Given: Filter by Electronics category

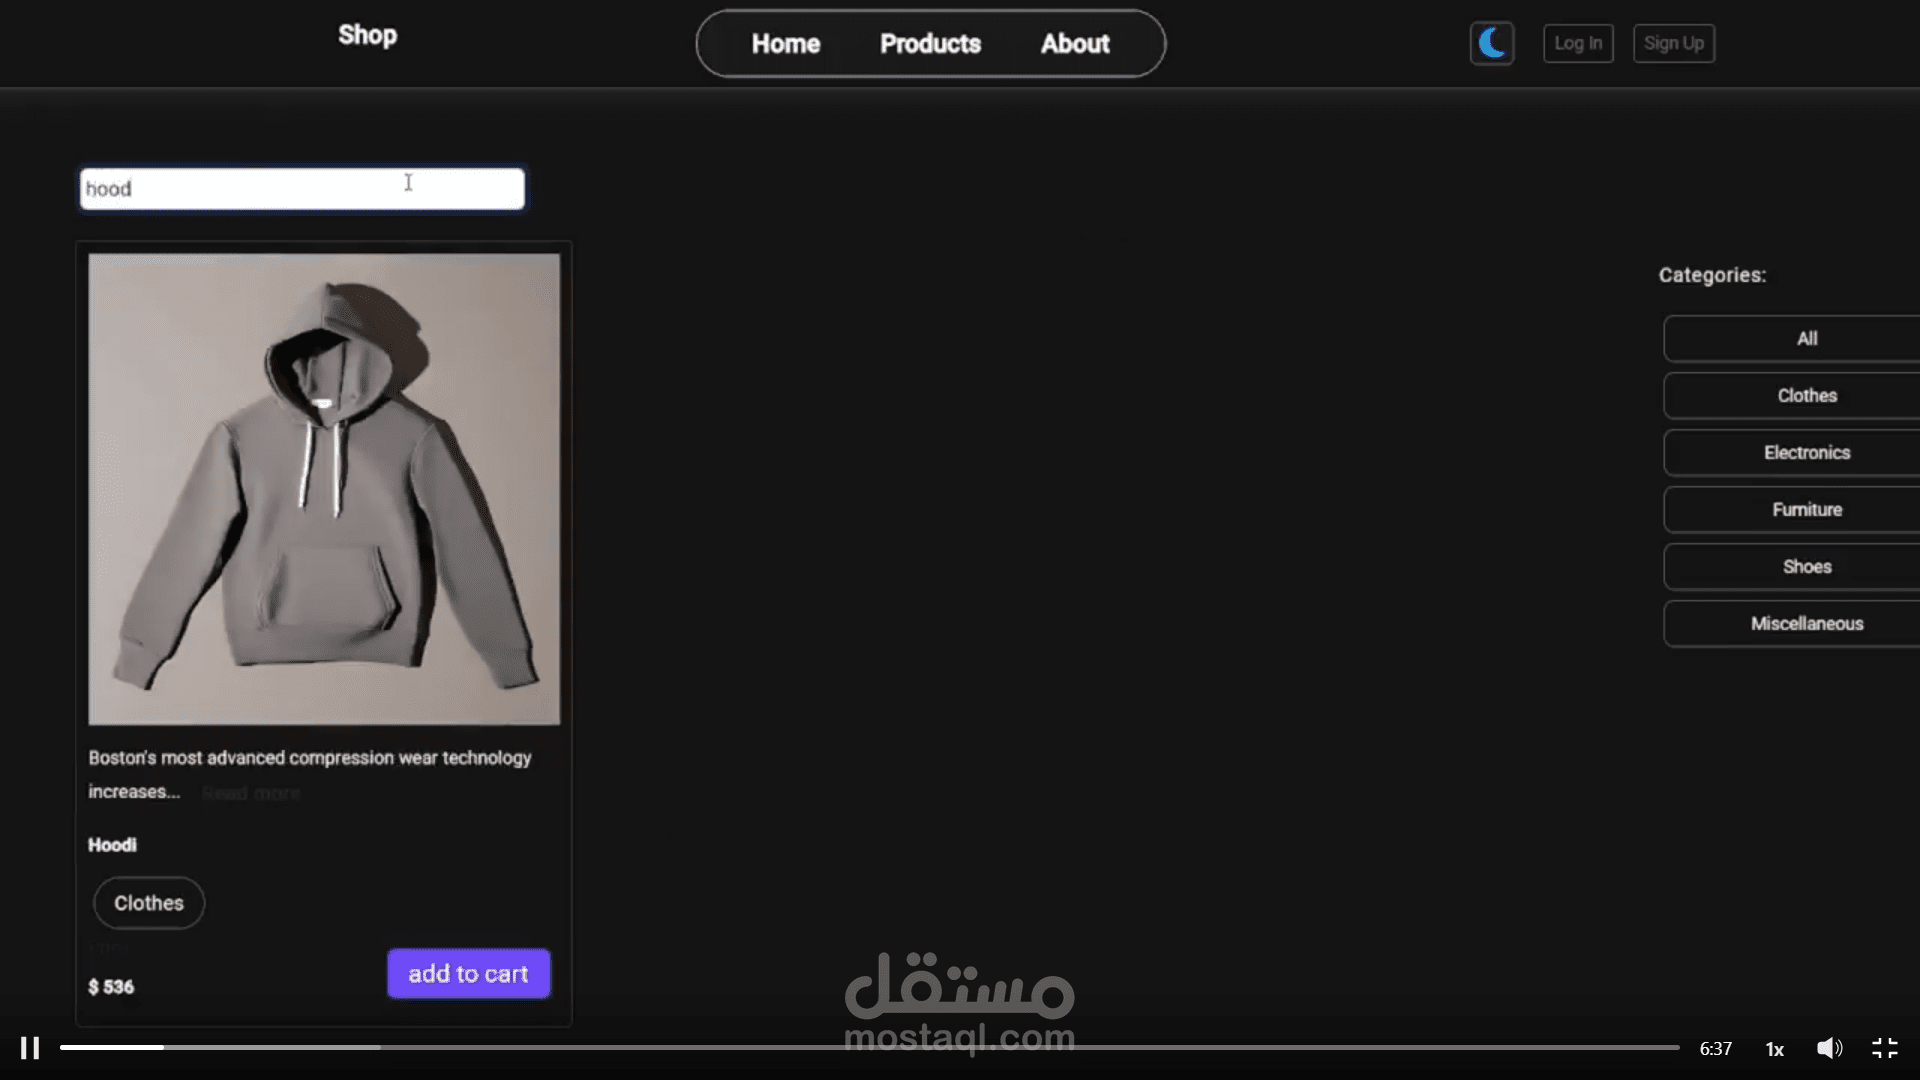Looking at the screenshot, I should pyautogui.click(x=1806, y=453).
